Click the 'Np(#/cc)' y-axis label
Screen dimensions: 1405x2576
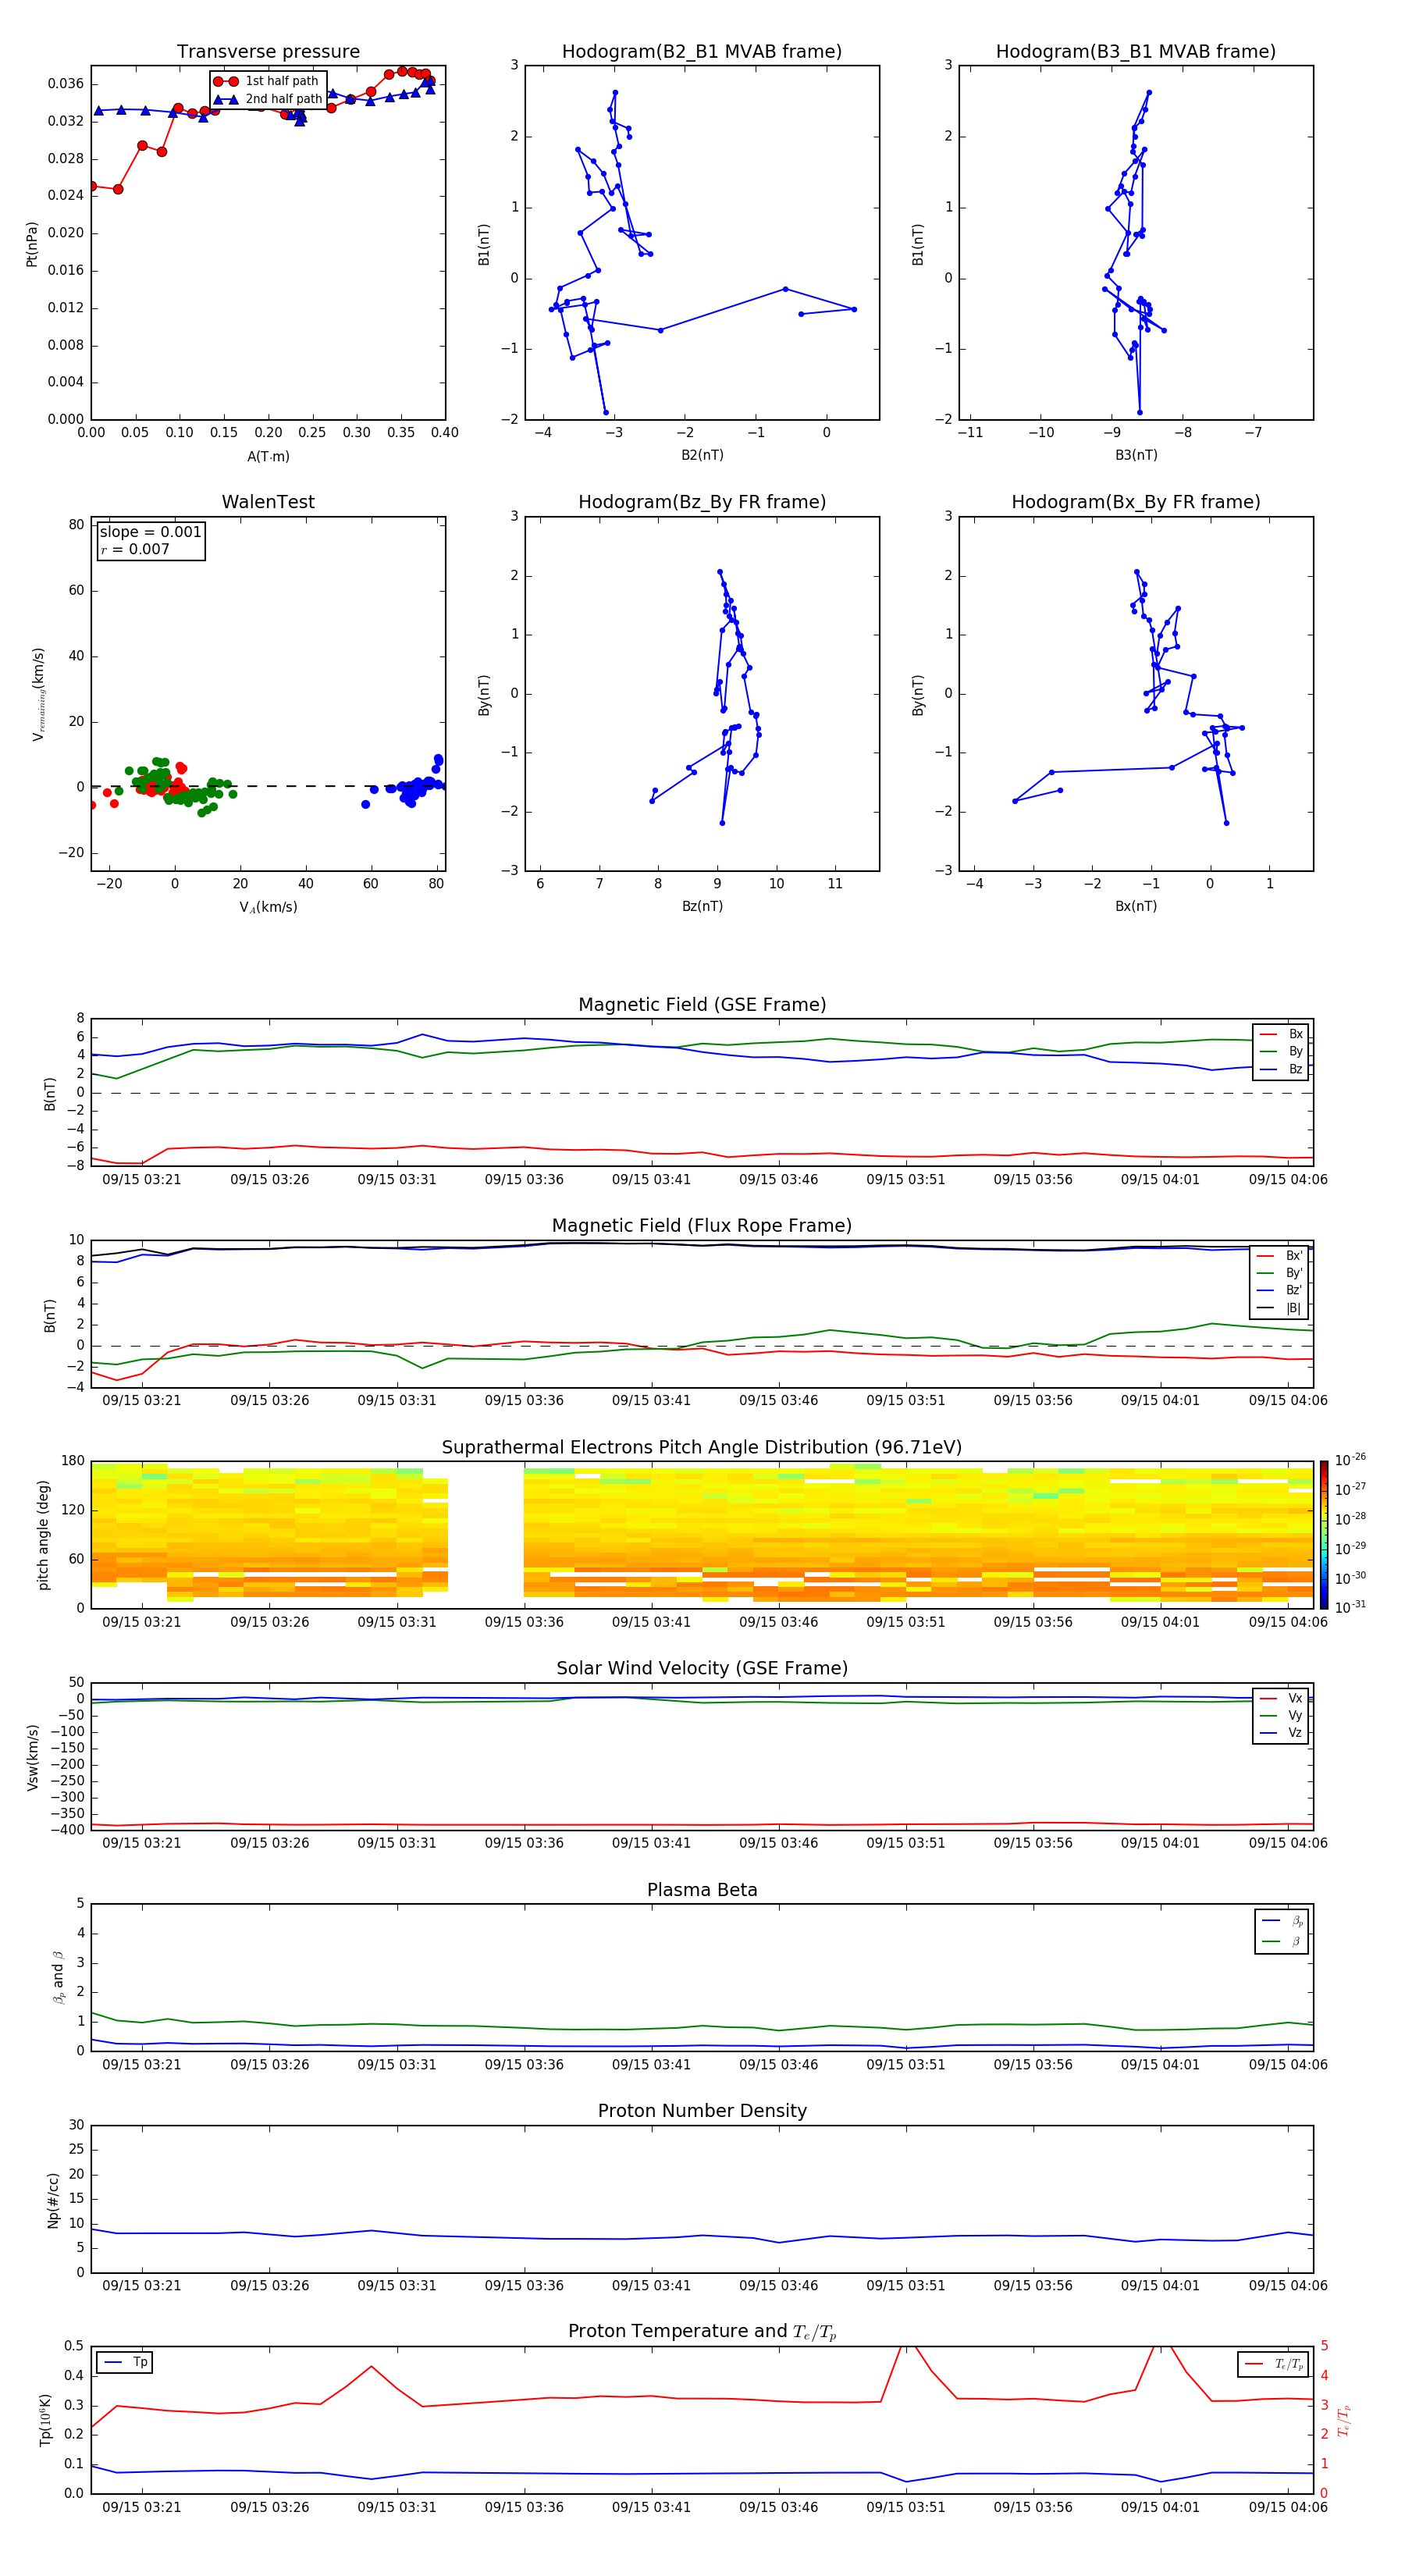[52, 2199]
